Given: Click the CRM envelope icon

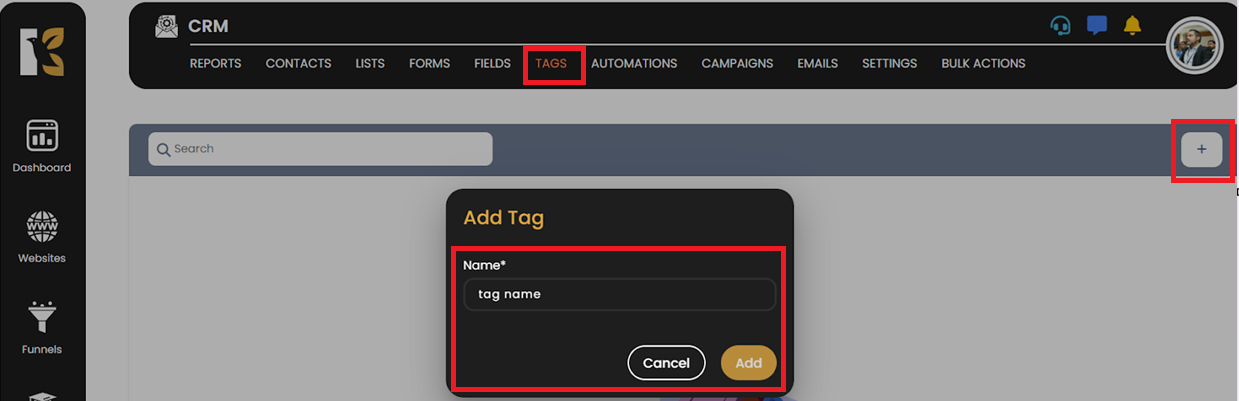Looking at the screenshot, I should (x=167, y=27).
